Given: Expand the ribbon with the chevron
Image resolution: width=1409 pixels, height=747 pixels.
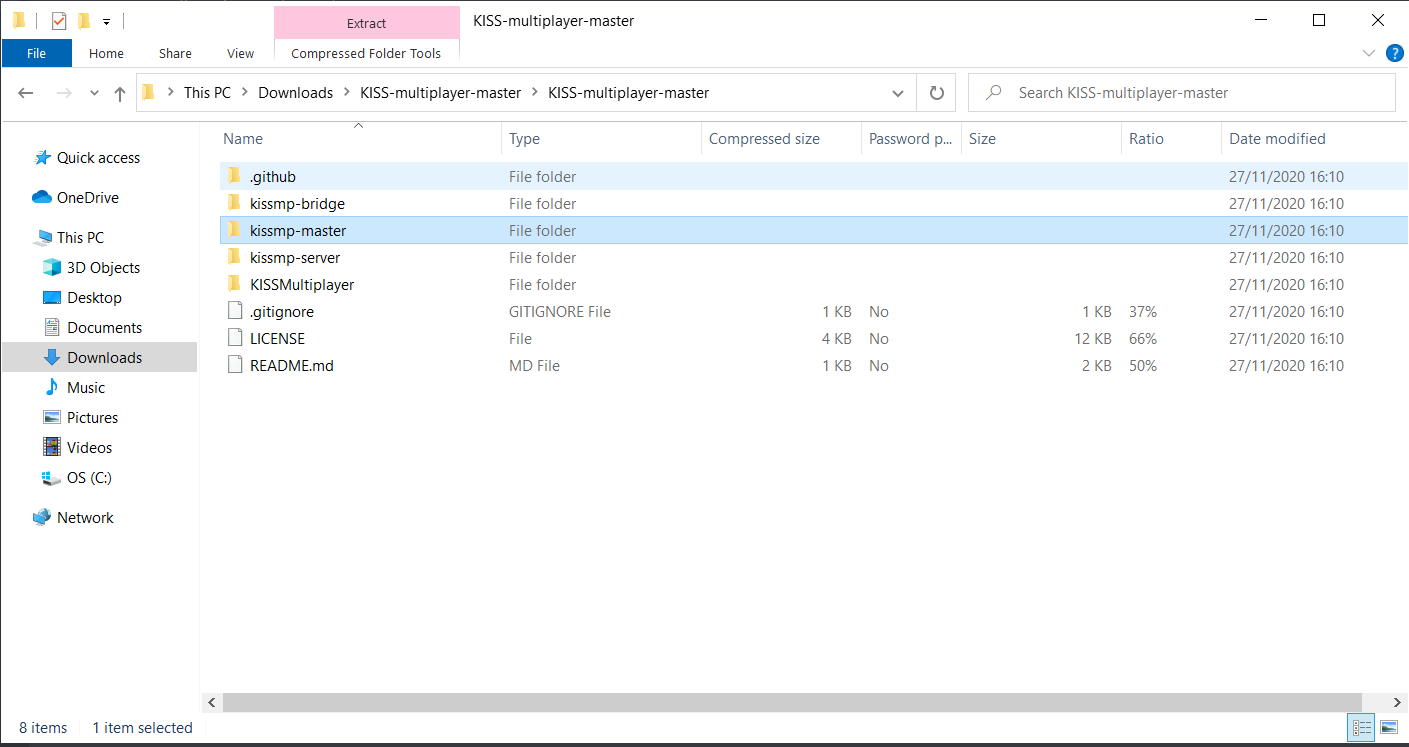Looking at the screenshot, I should pos(1369,53).
